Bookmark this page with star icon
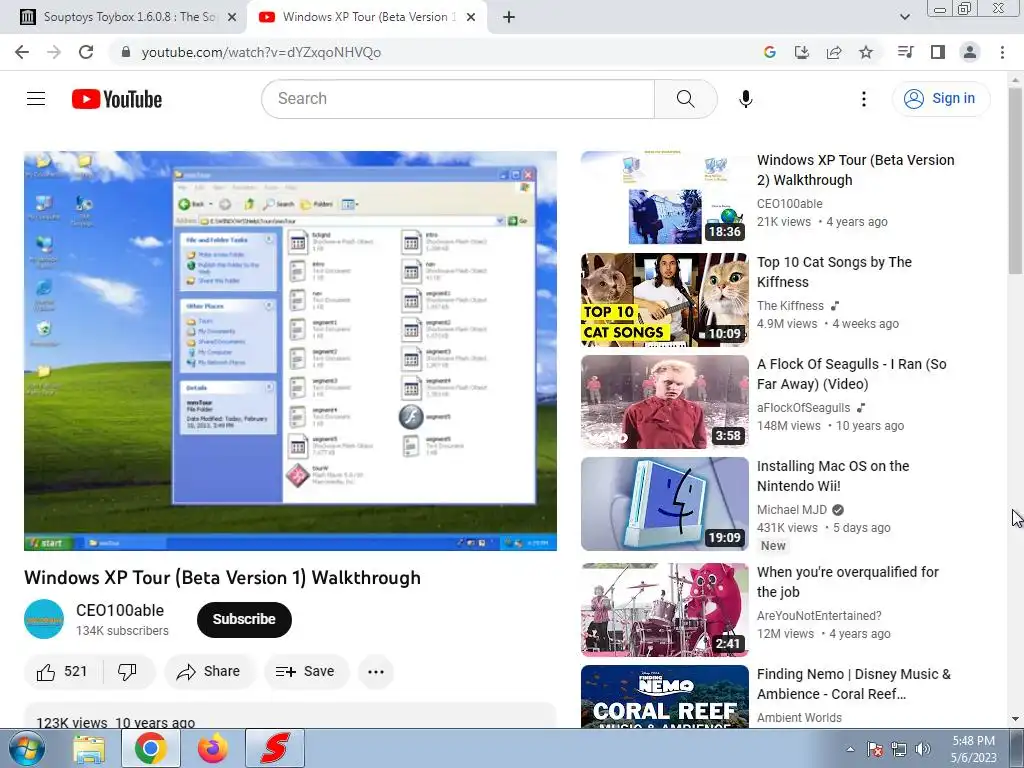The height and width of the screenshot is (768, 1024). pos(865,52)
